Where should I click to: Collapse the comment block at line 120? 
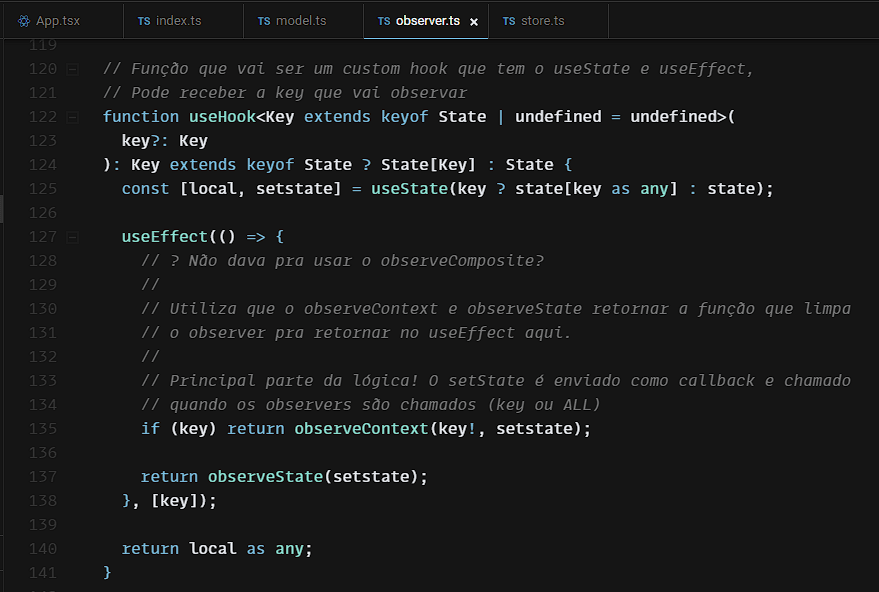(72, 70)
